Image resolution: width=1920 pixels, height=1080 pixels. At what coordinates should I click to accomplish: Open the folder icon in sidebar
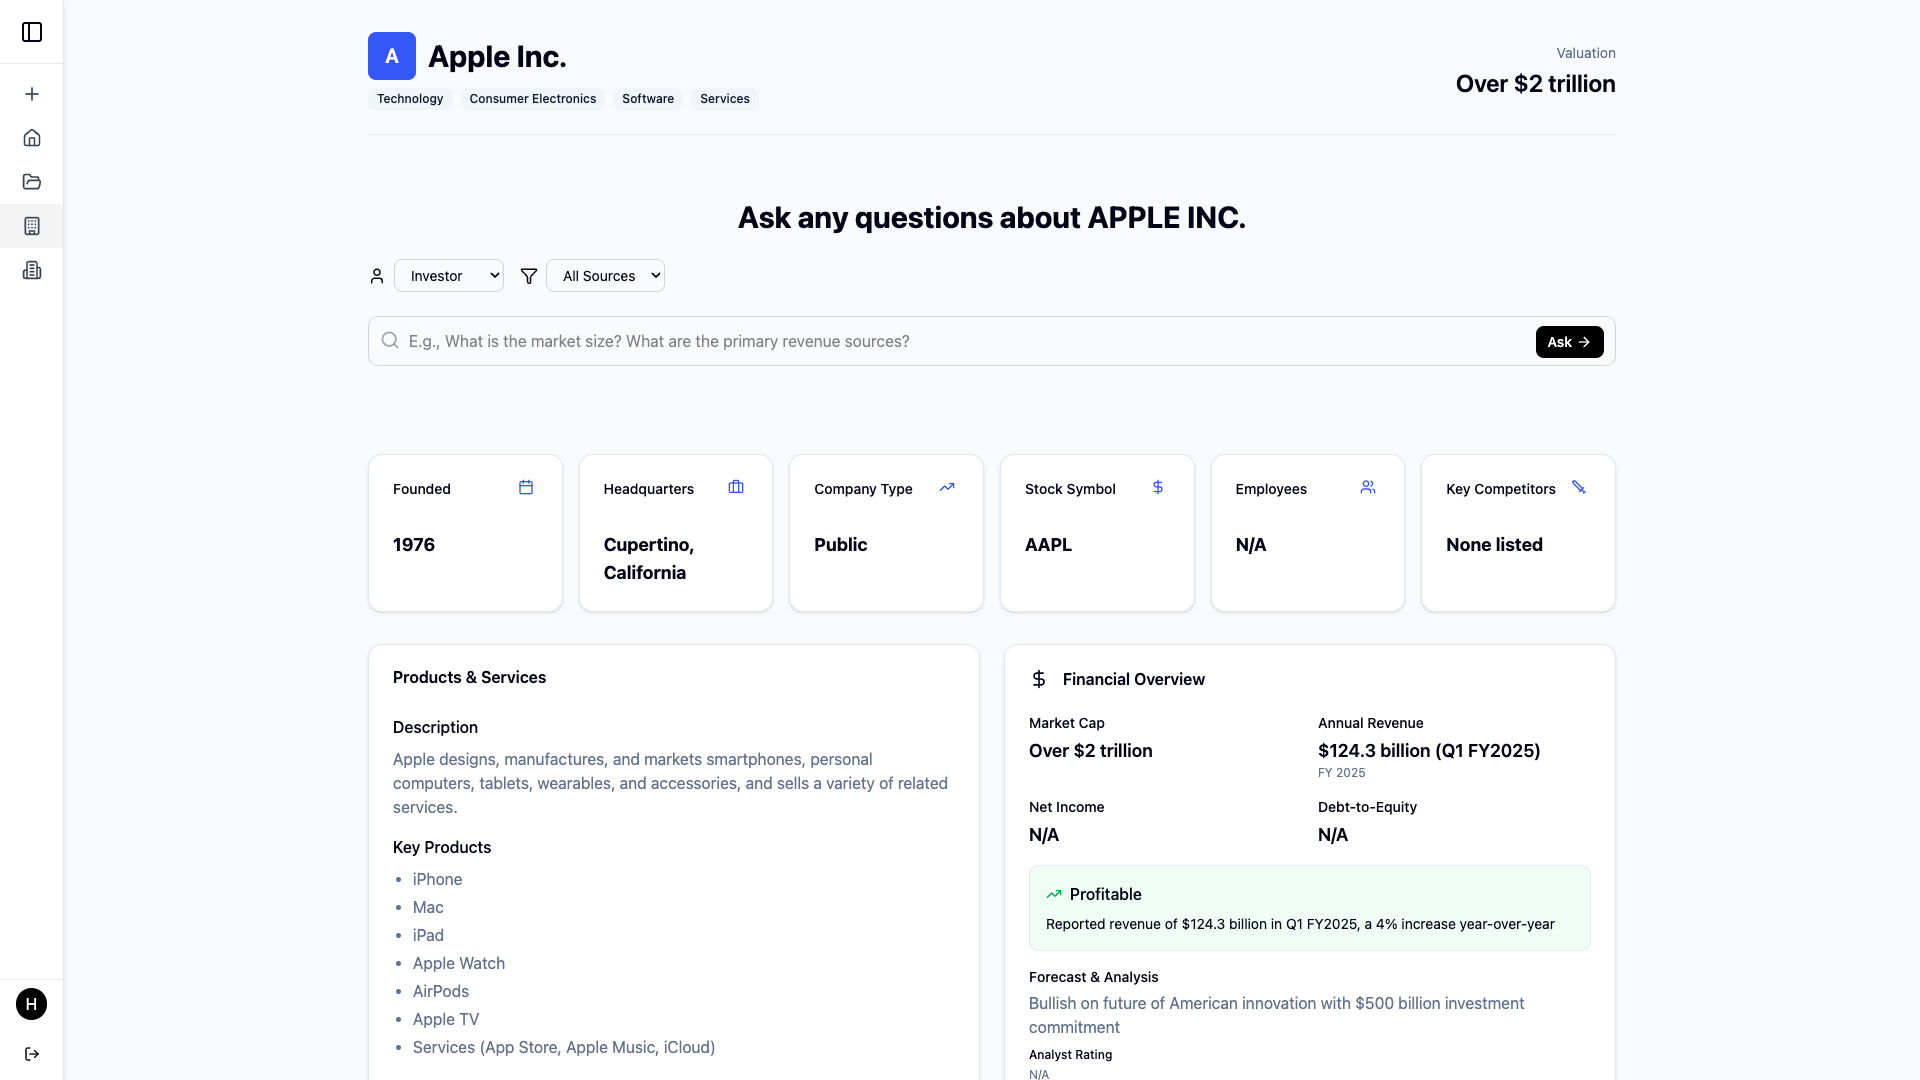coord(32,182)
